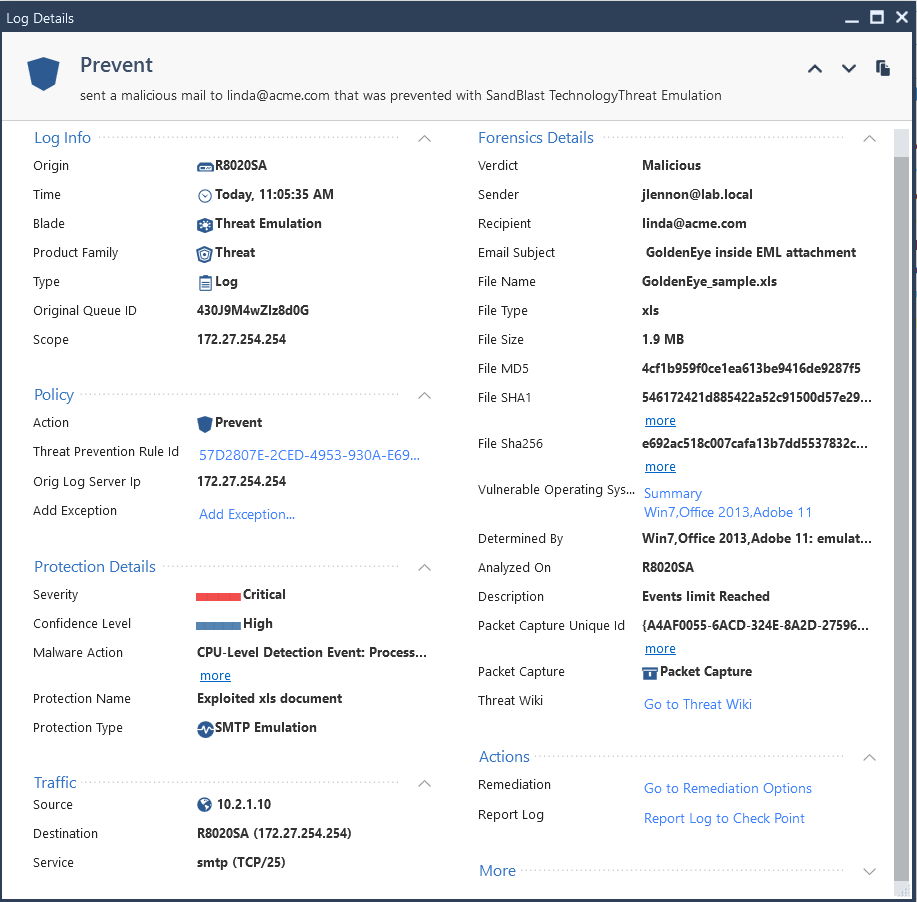Click the clock icon next to Time

click(x=205, y=196)
